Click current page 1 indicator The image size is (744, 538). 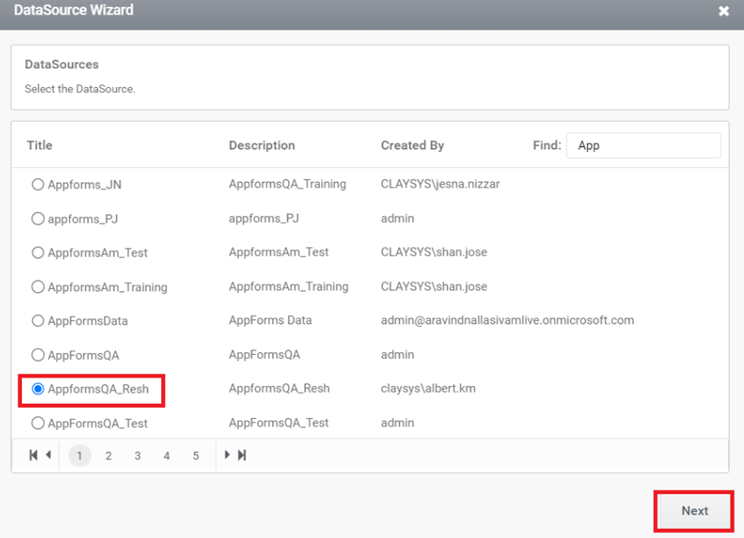tap(80, 456)
